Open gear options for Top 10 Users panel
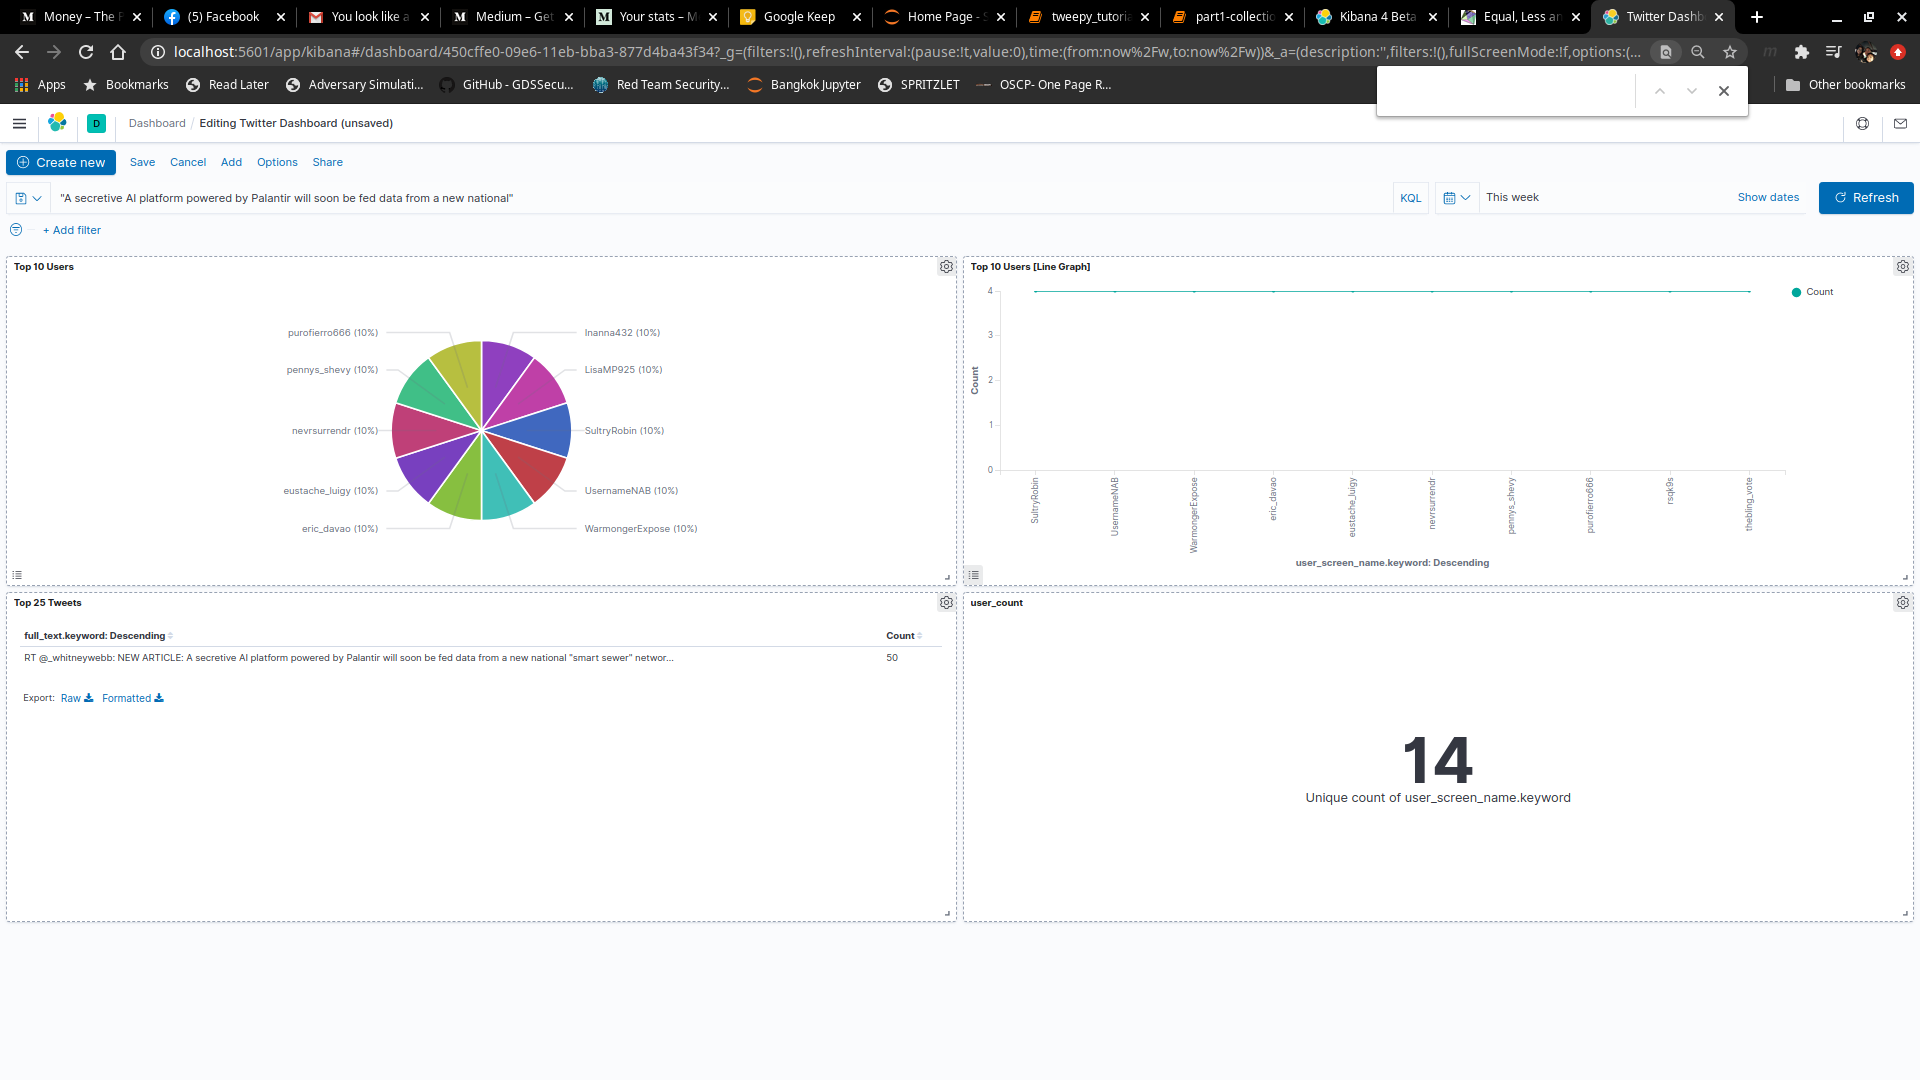 [946, 267]
